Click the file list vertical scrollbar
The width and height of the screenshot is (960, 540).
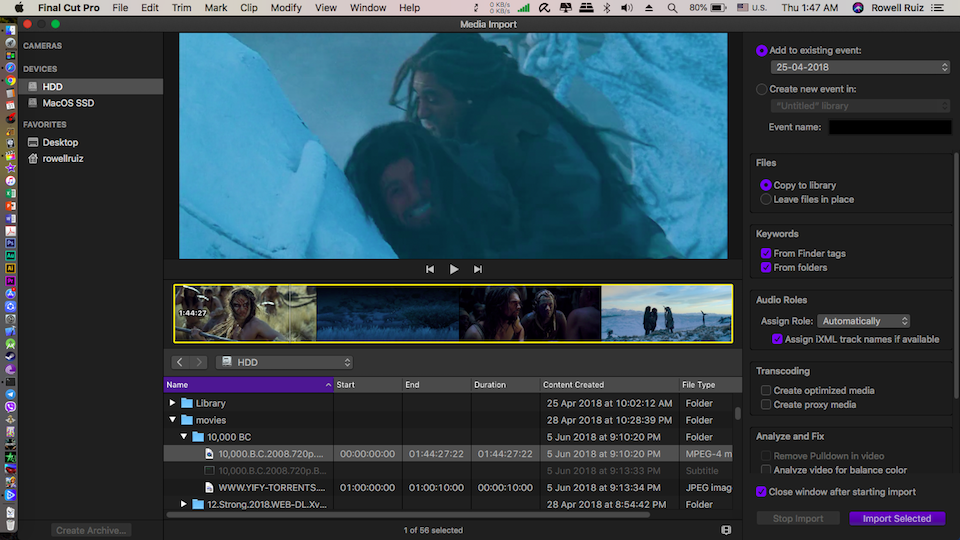pos(738,414)
